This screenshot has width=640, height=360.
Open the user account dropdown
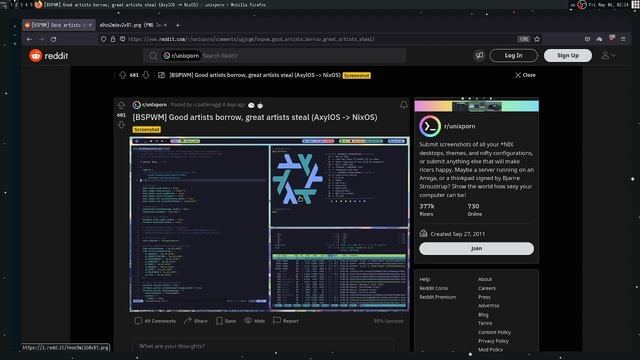[x=608, y=56]
